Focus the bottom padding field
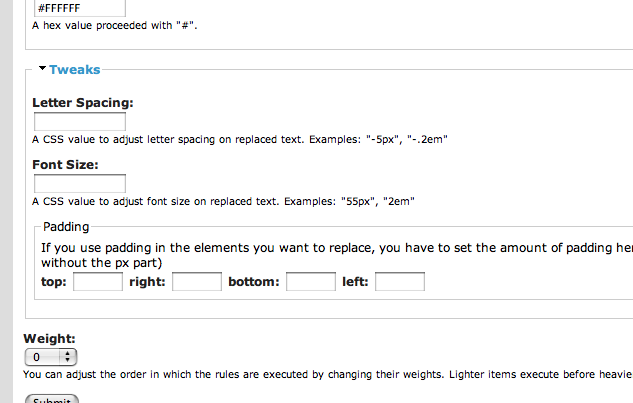 click(x=311, y=282)
